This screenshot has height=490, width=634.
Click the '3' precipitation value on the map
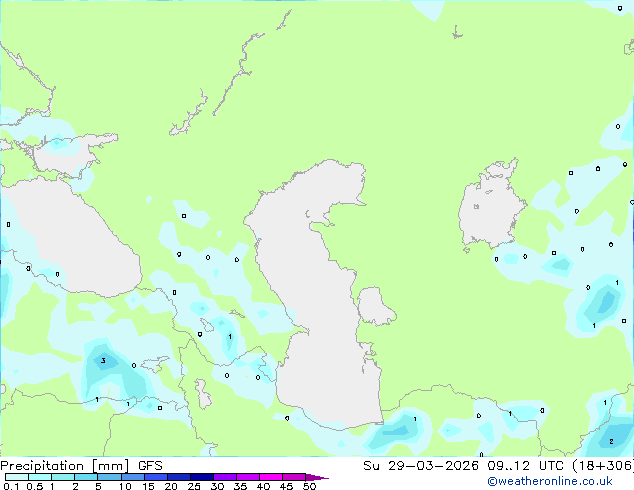click(104, 361)
